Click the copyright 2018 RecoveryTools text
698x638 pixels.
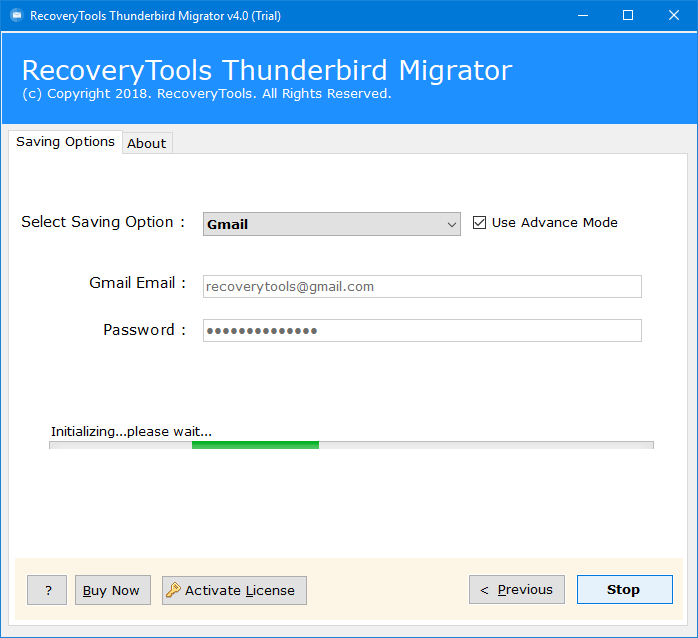tap(207, 93)
